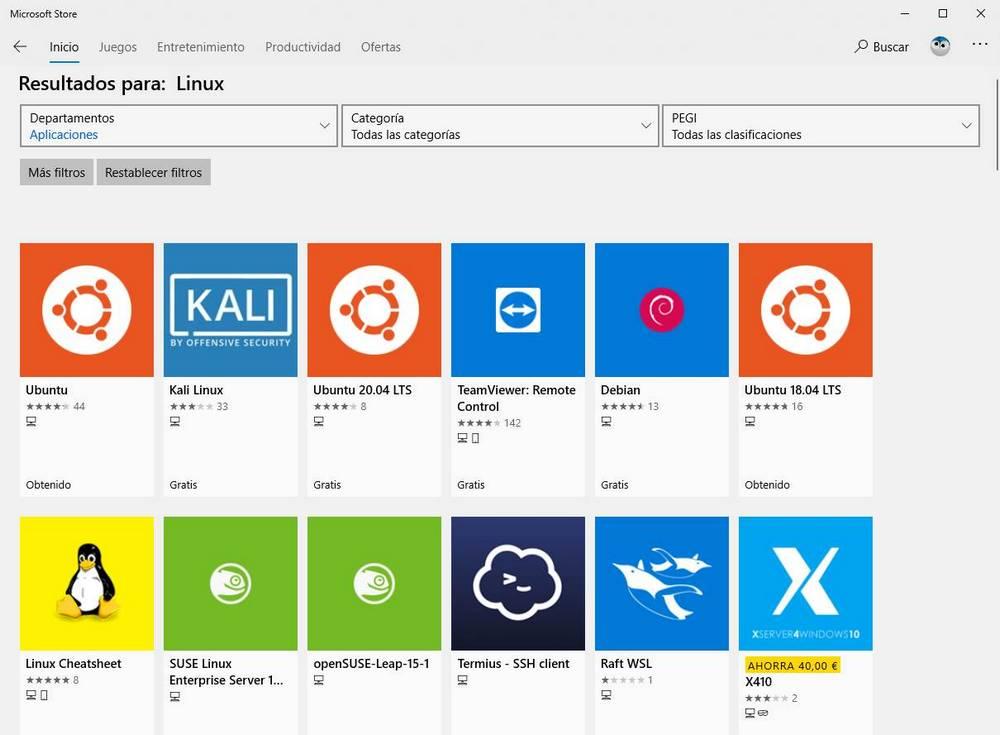Viewport: 1000px width, 735px height.
Task: Click the Buscar text label
Action: click(890, 47)
